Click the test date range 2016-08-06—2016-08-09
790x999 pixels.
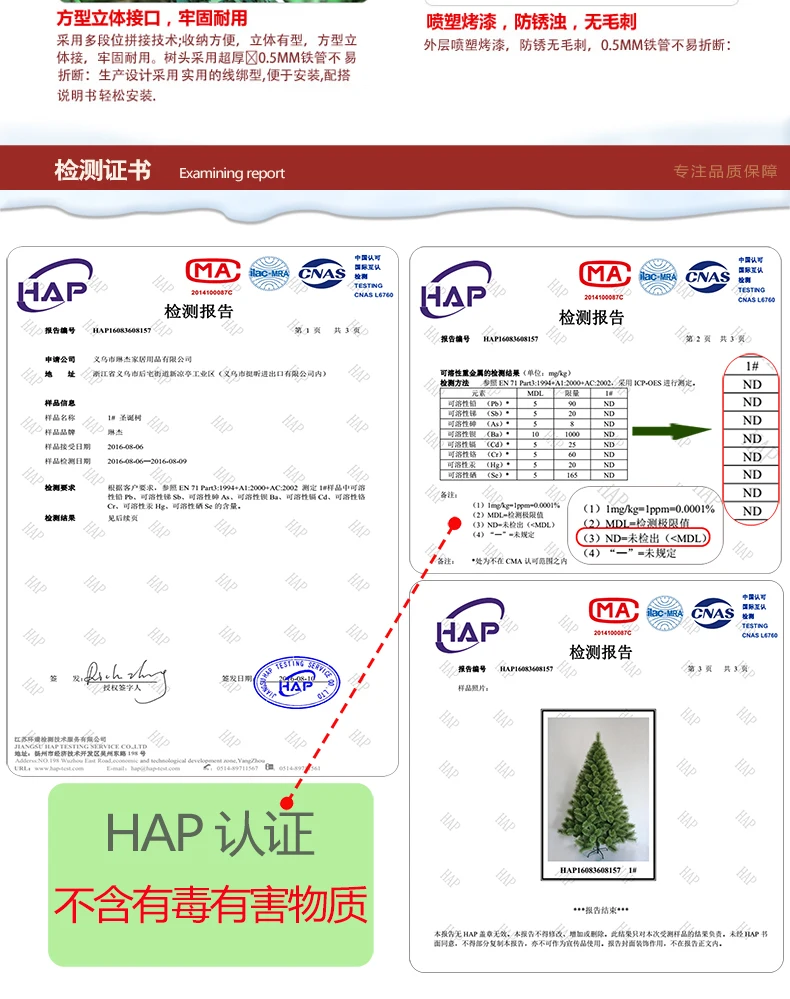tap(147, 461)
